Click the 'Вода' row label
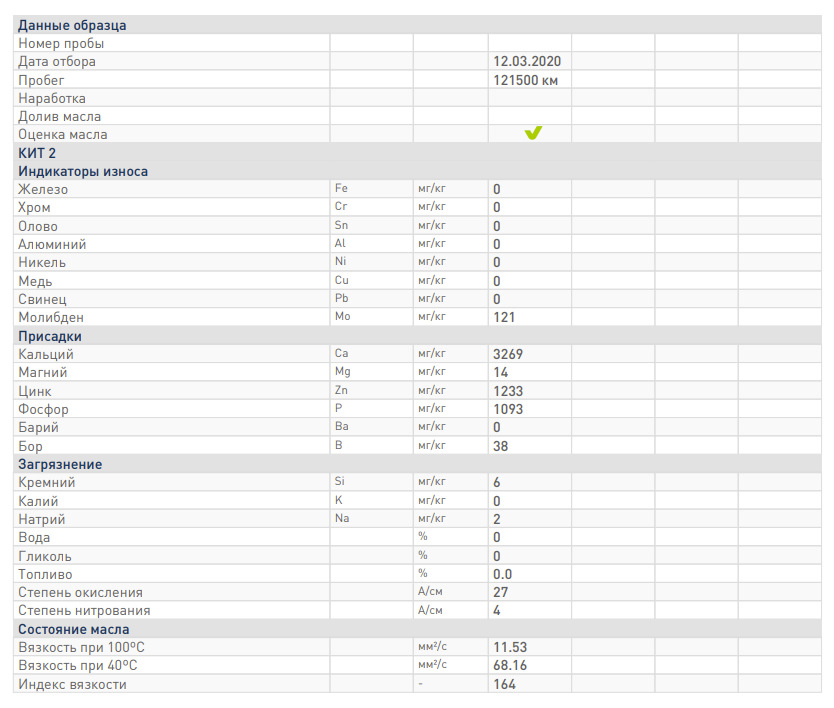834x708 pixels. tap(34, 537)
